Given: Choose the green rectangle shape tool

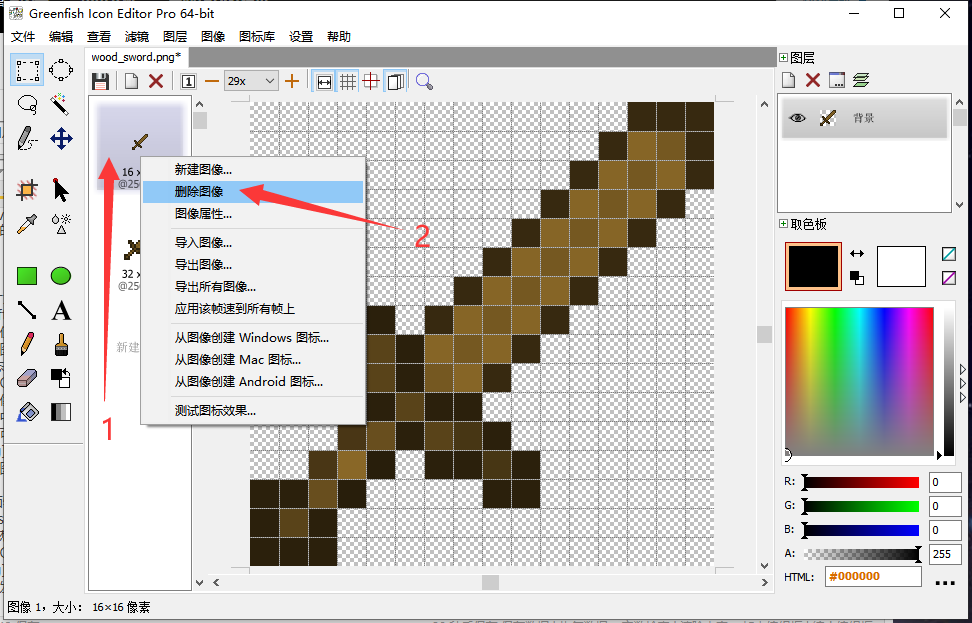Looking at the screenshot, I should click(27, 276).
